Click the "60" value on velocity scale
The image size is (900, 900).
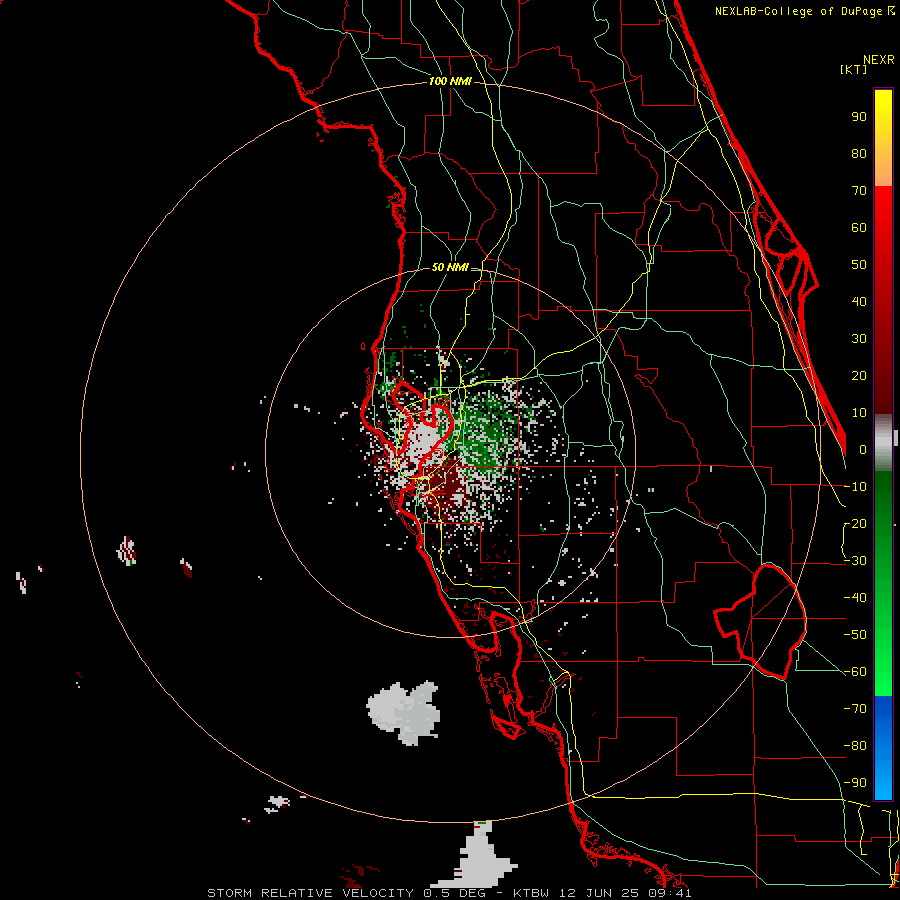(x=859, y=227)
